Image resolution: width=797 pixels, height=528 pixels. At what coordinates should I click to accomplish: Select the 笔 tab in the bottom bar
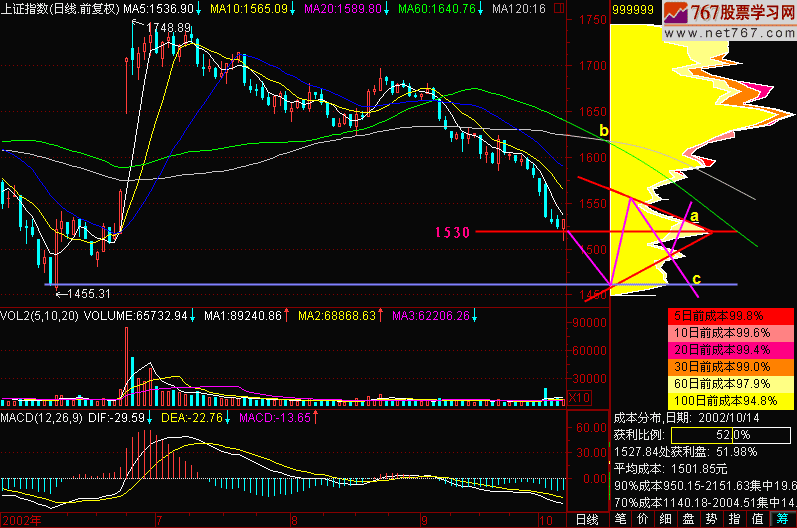620,519
